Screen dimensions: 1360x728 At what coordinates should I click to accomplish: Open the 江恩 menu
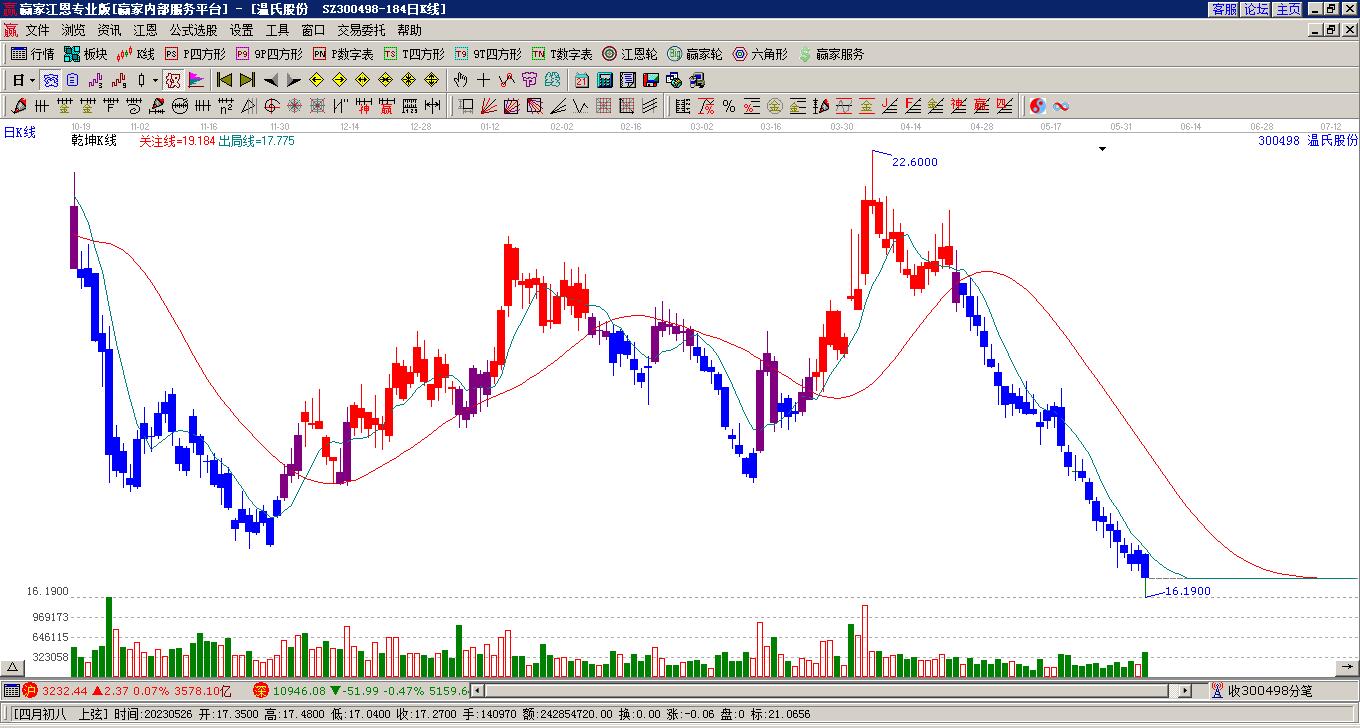(x=145, y=31)
